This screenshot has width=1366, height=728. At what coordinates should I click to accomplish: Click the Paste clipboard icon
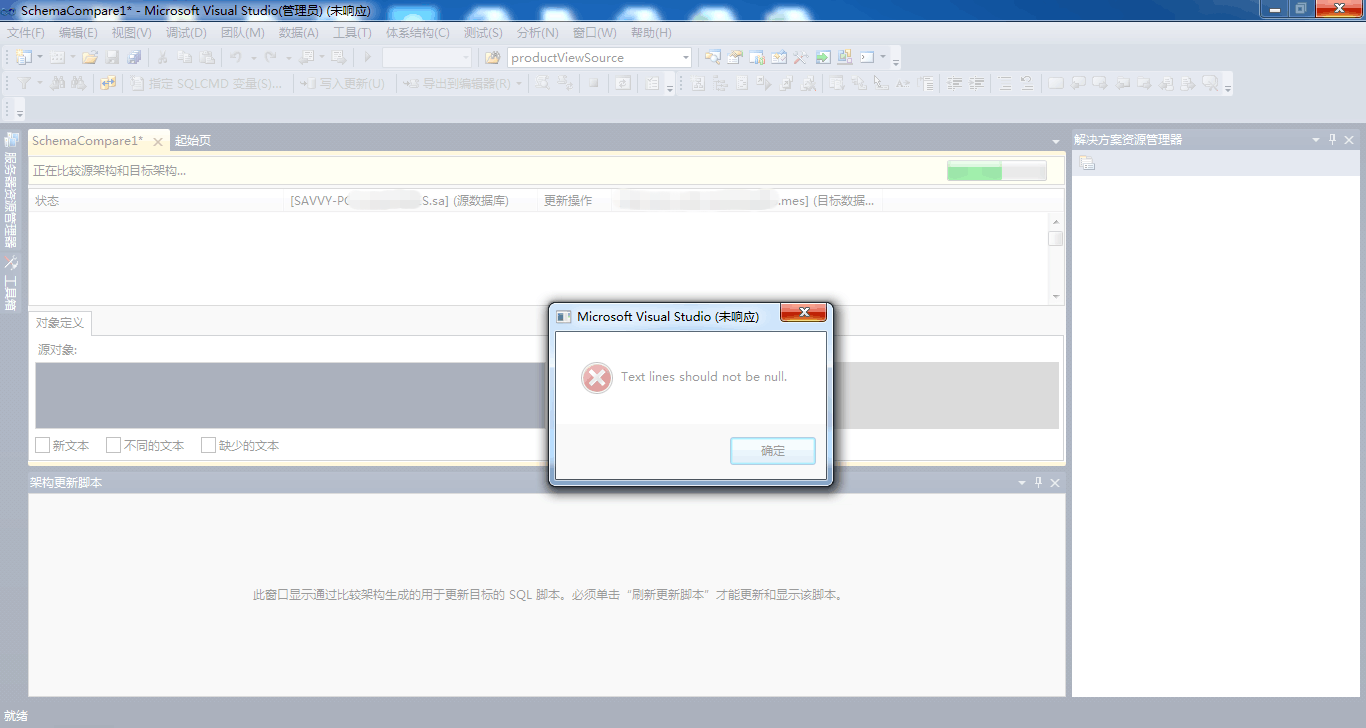pyautogui.click(x=206, y=57)
